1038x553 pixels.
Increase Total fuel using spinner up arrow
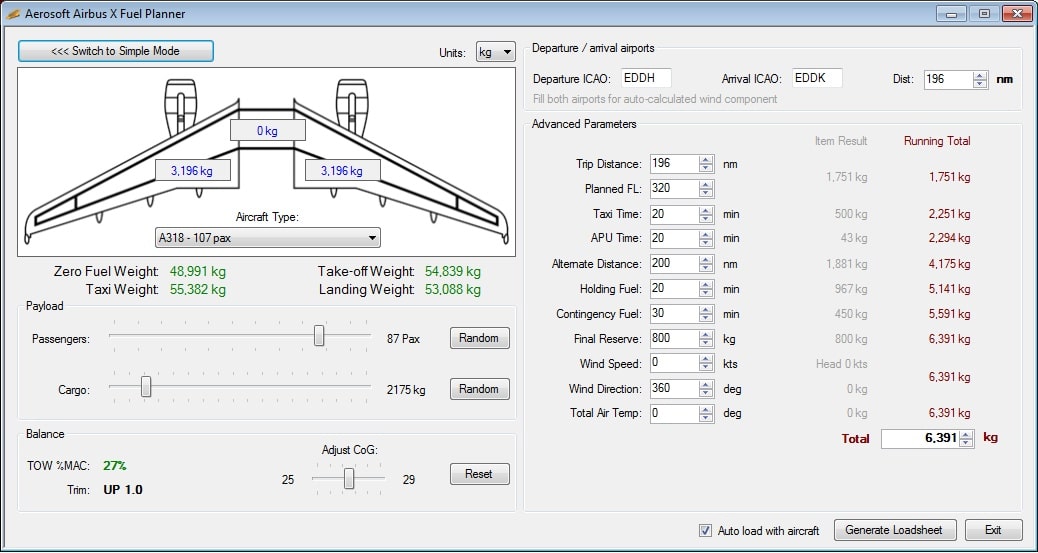966,434
